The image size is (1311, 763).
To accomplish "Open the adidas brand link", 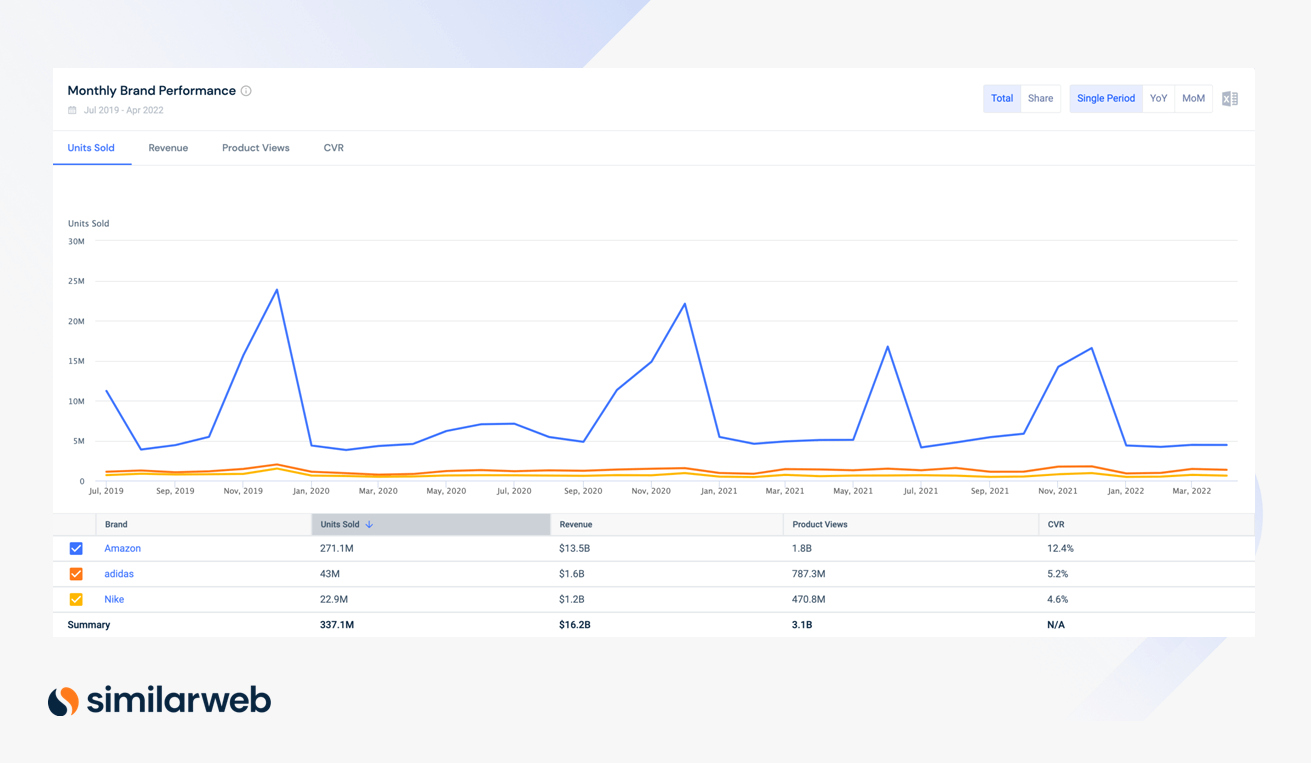I will click(119, 574).
